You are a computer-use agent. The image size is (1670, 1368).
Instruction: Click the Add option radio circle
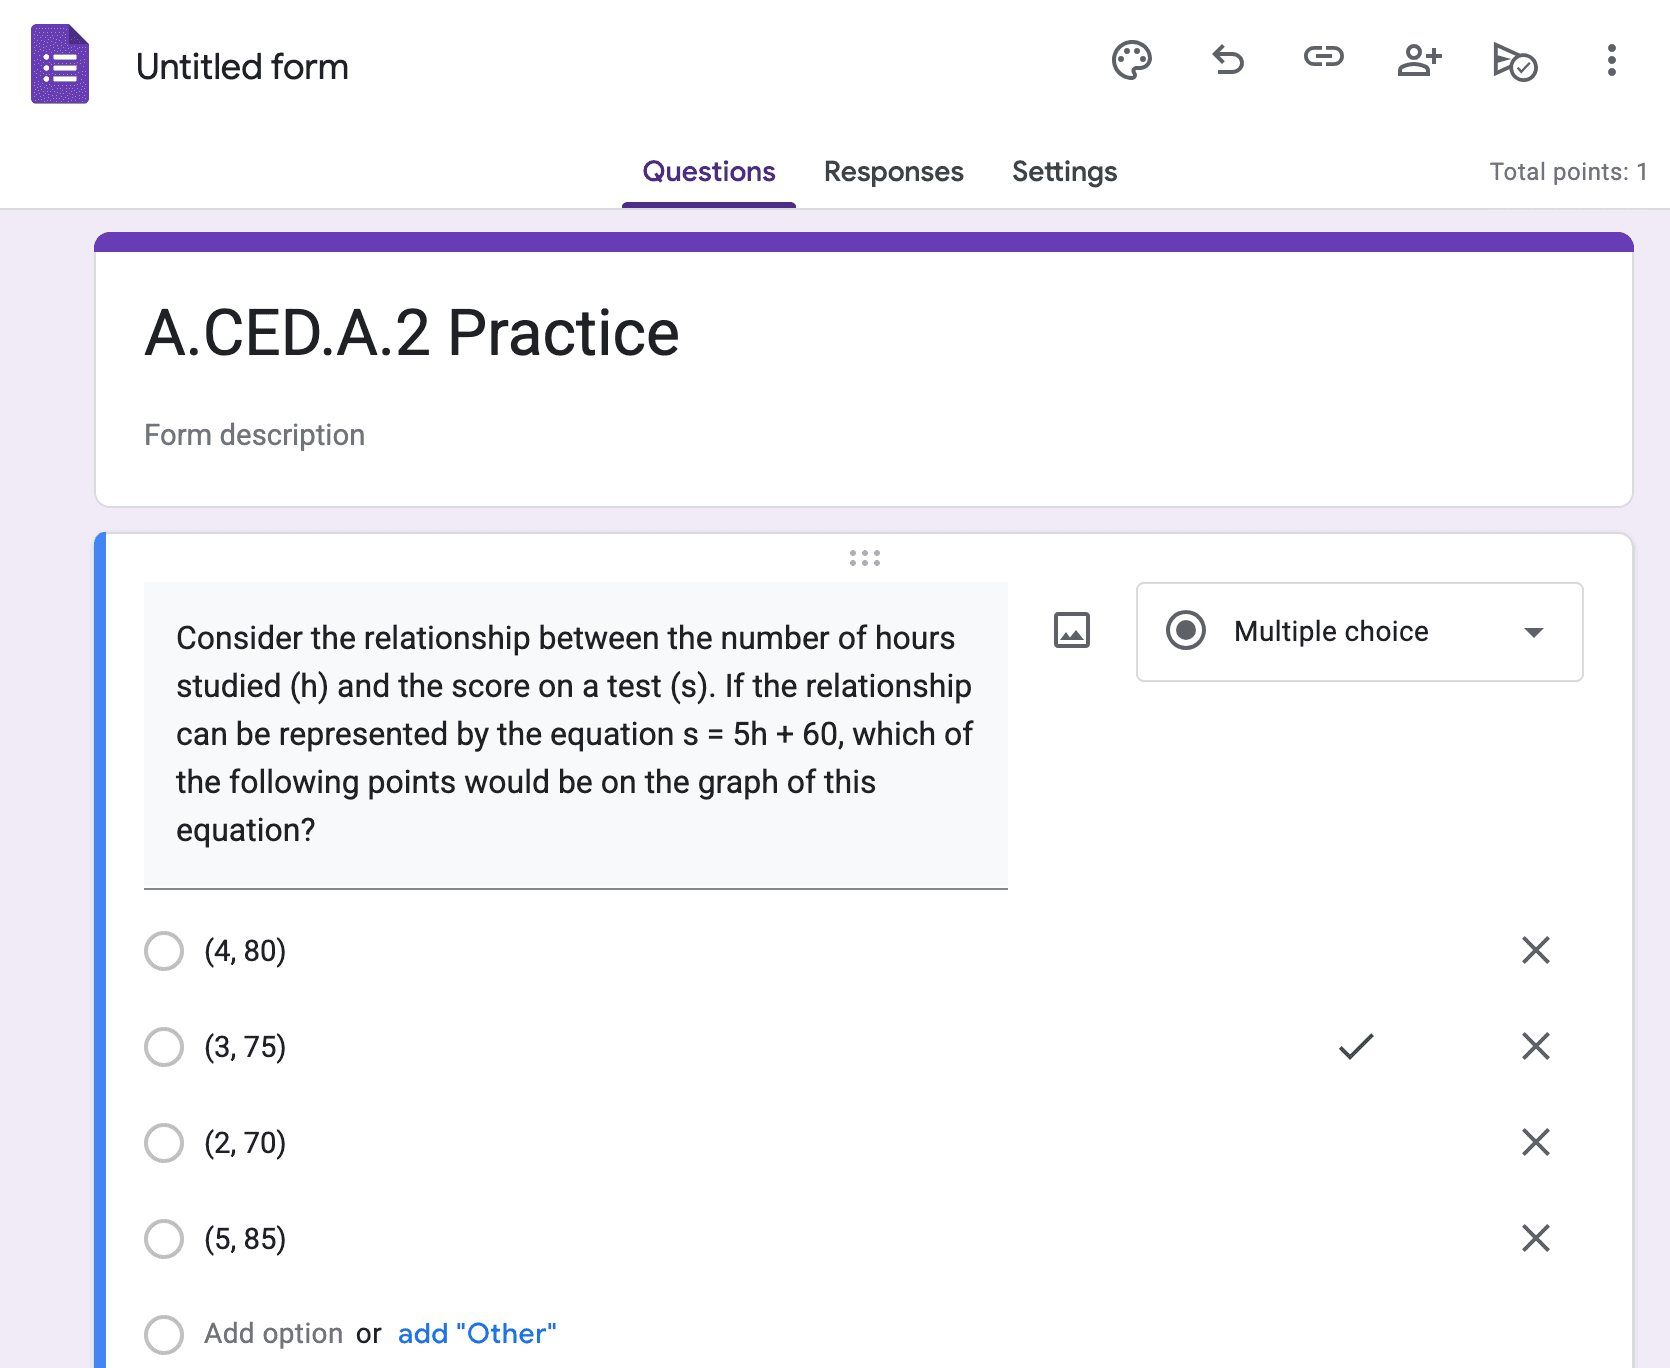point(164,1334)
